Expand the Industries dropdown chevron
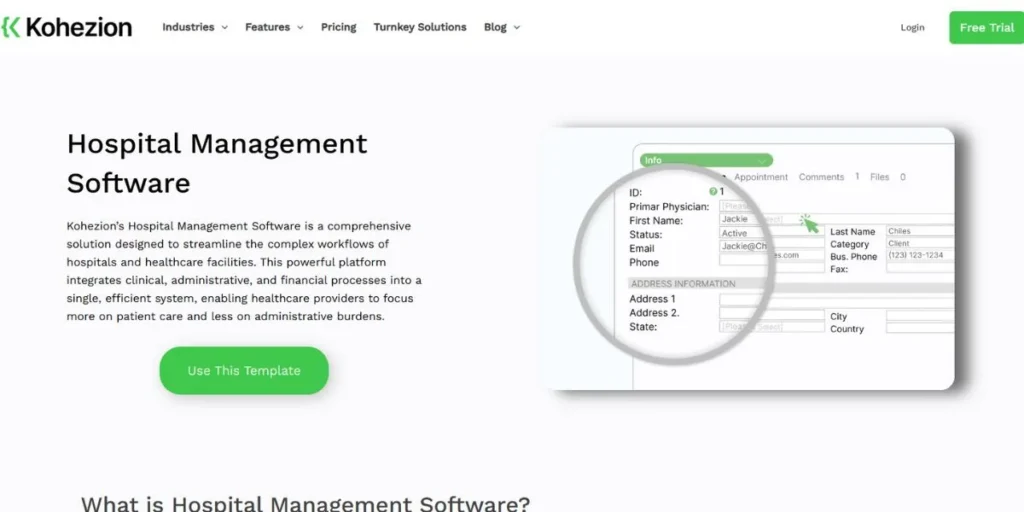 [x=225, y=27]
